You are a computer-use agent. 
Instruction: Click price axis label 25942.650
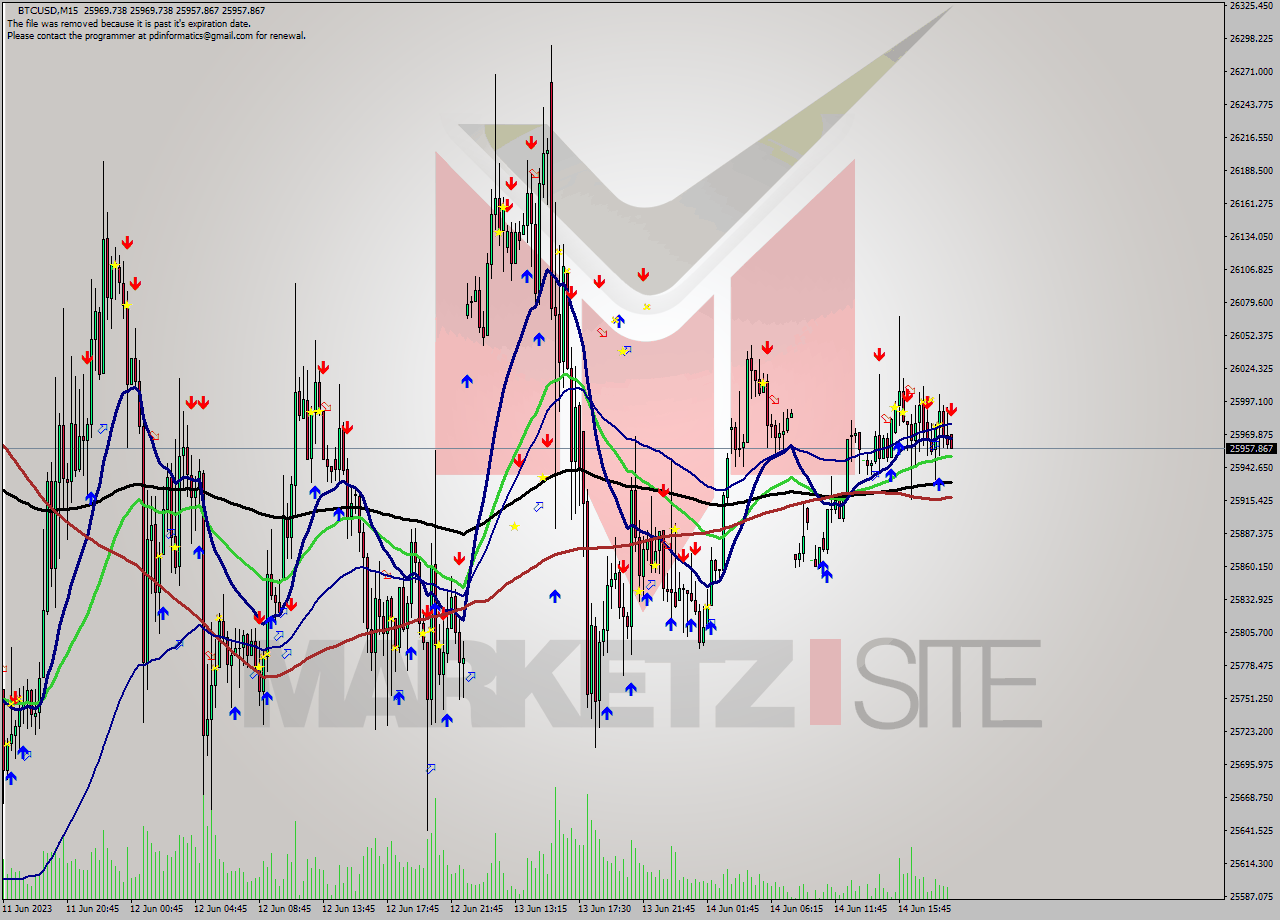pos(1251,467)
